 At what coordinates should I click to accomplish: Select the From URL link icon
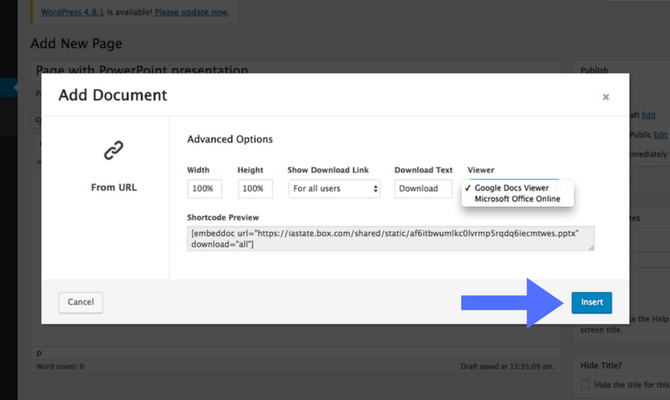click(114, 150)
